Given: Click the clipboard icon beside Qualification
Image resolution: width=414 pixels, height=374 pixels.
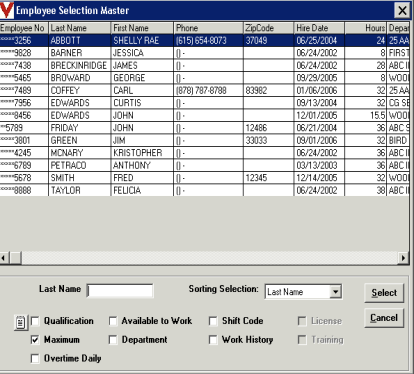Looking at the screenshot, I should coord(21,322).
